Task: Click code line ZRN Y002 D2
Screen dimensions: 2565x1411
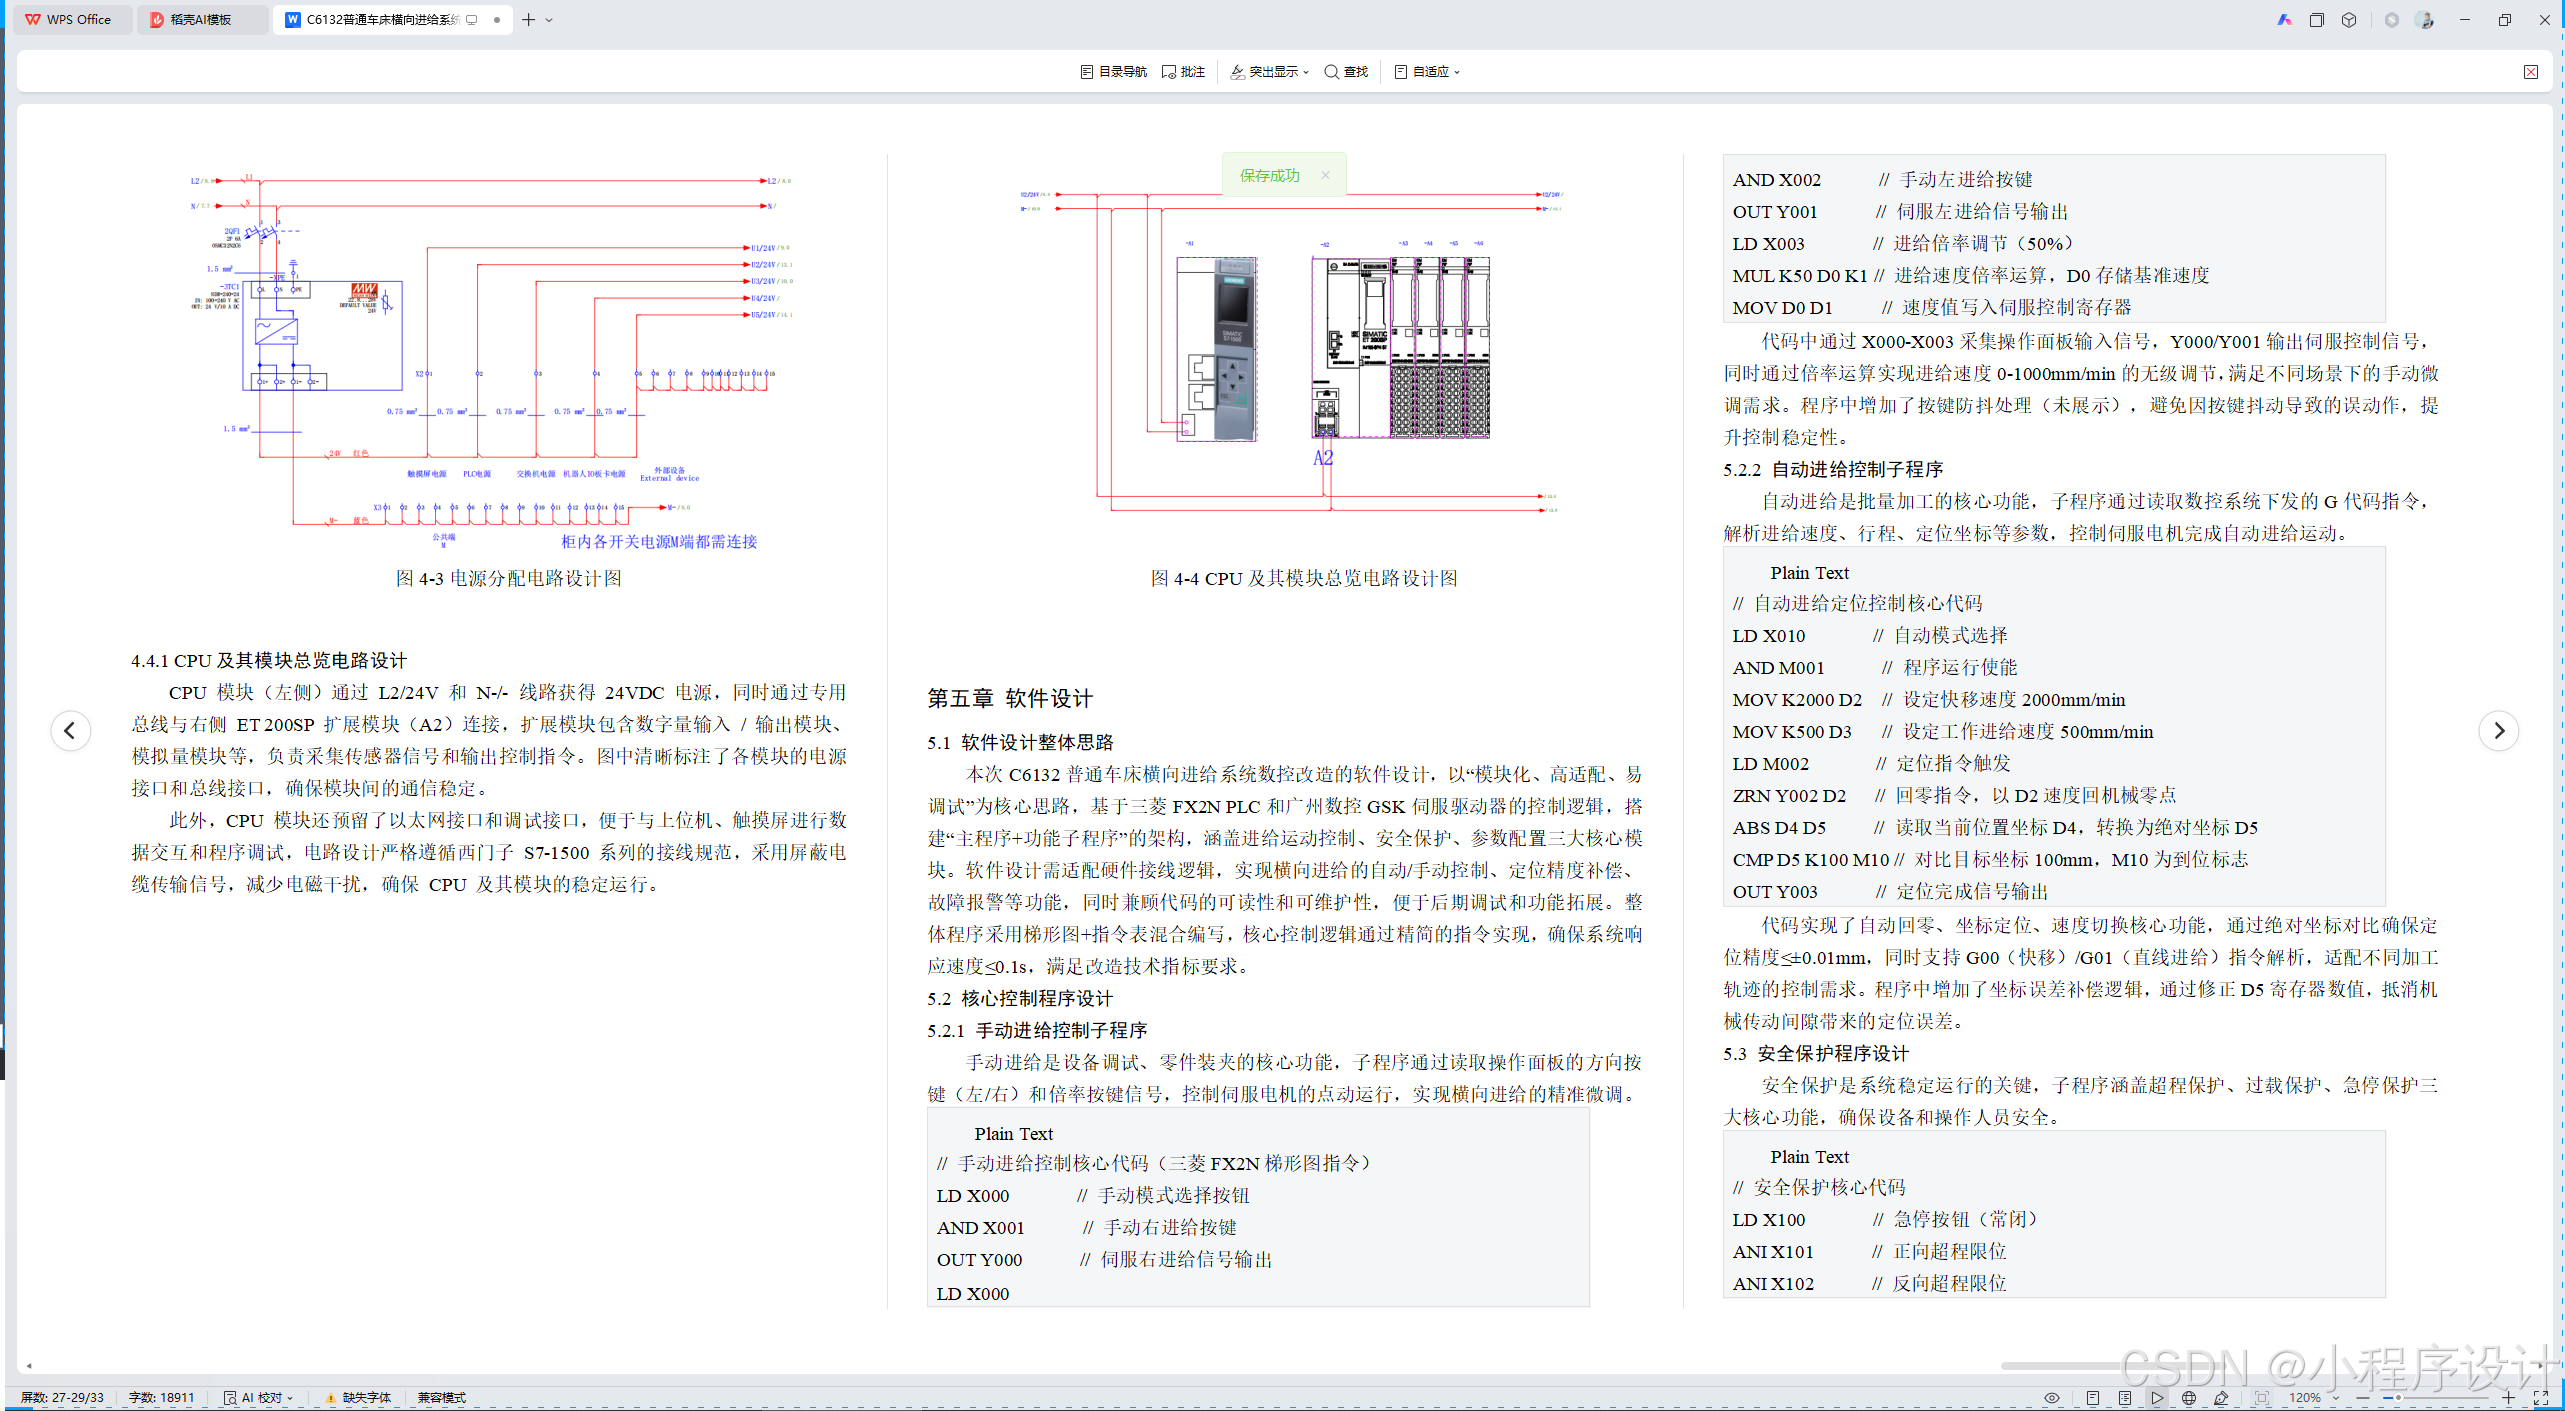Action: (1954, 795)
